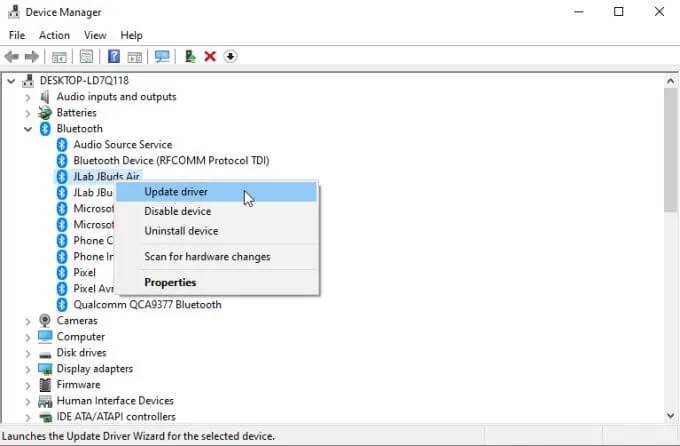Toggle the console tree toolbar icon

click(x=59, y=56)
